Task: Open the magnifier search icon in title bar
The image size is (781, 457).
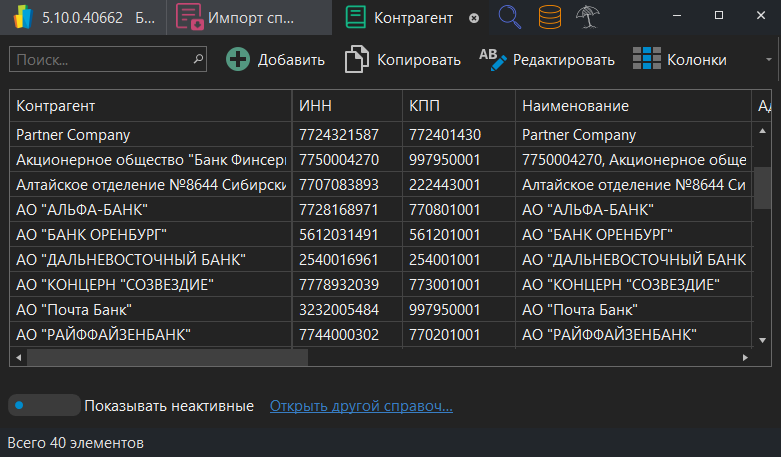Action: [x=510, y=17]
